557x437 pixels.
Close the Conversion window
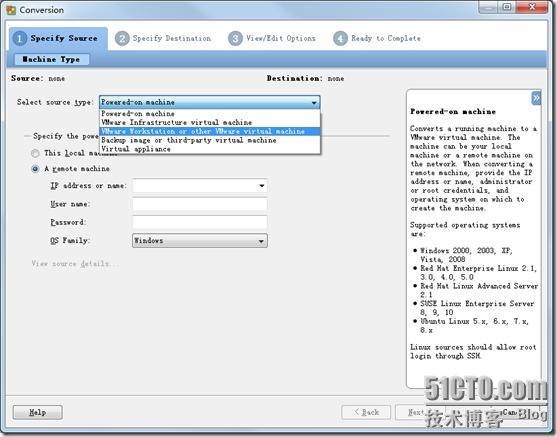click(532, 7)
